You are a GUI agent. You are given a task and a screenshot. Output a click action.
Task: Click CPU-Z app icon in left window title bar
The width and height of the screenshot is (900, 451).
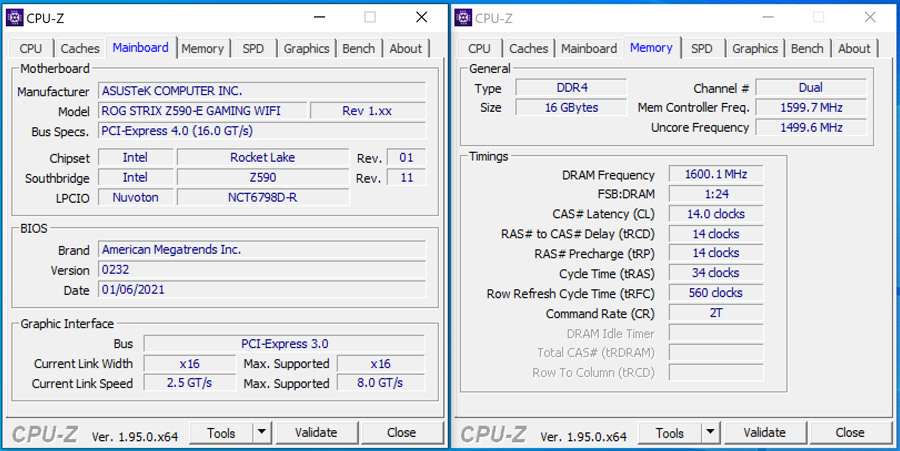coord(14,18)
